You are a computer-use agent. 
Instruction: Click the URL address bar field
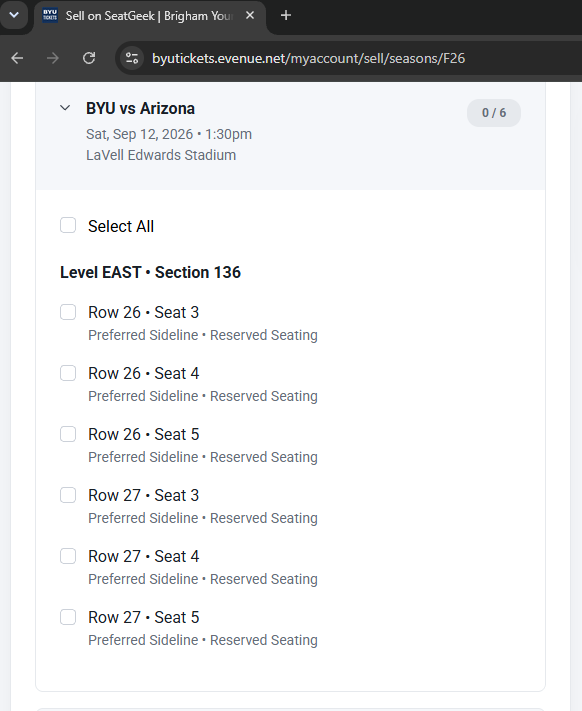pyautogui.click(x=308, y=58)
